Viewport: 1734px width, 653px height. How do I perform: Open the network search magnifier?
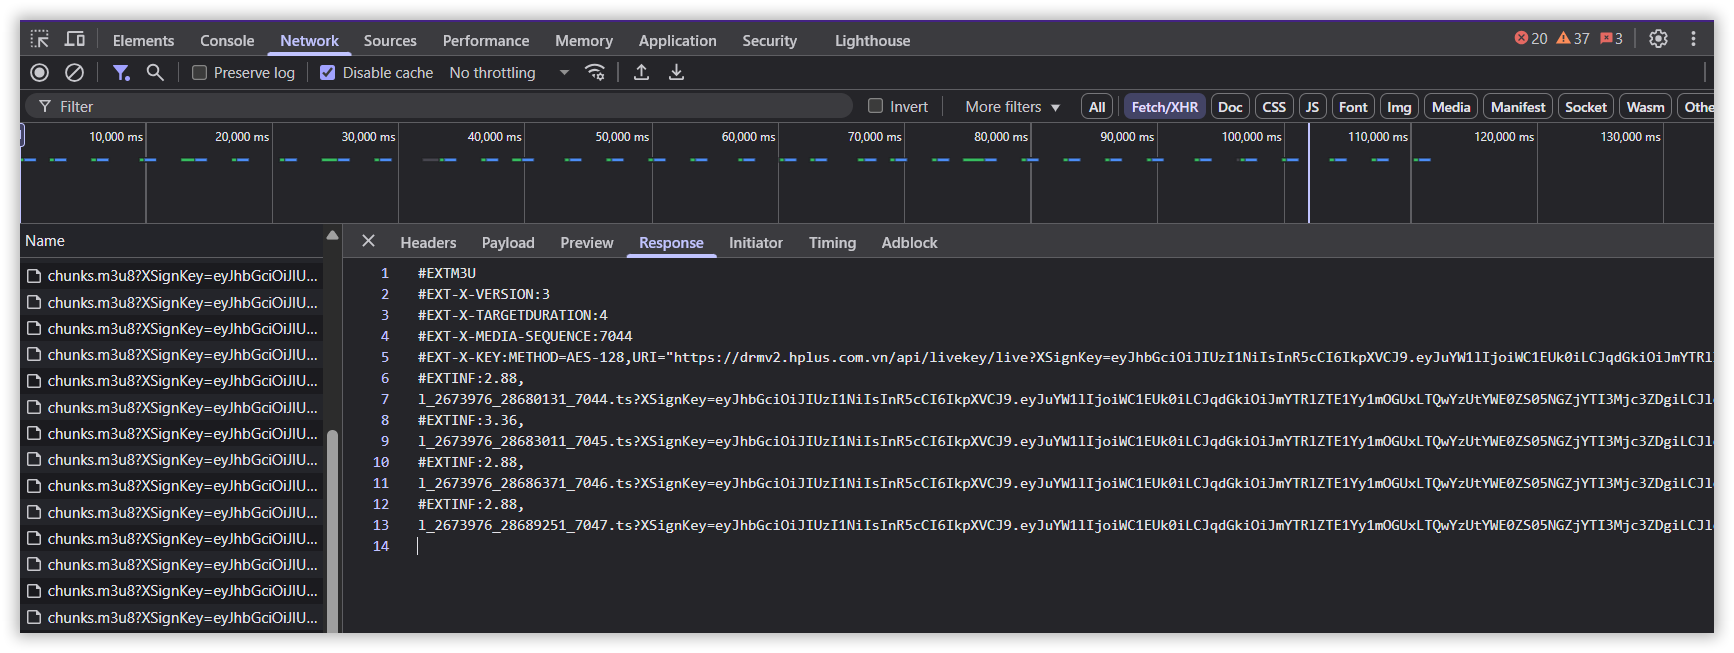155,72
